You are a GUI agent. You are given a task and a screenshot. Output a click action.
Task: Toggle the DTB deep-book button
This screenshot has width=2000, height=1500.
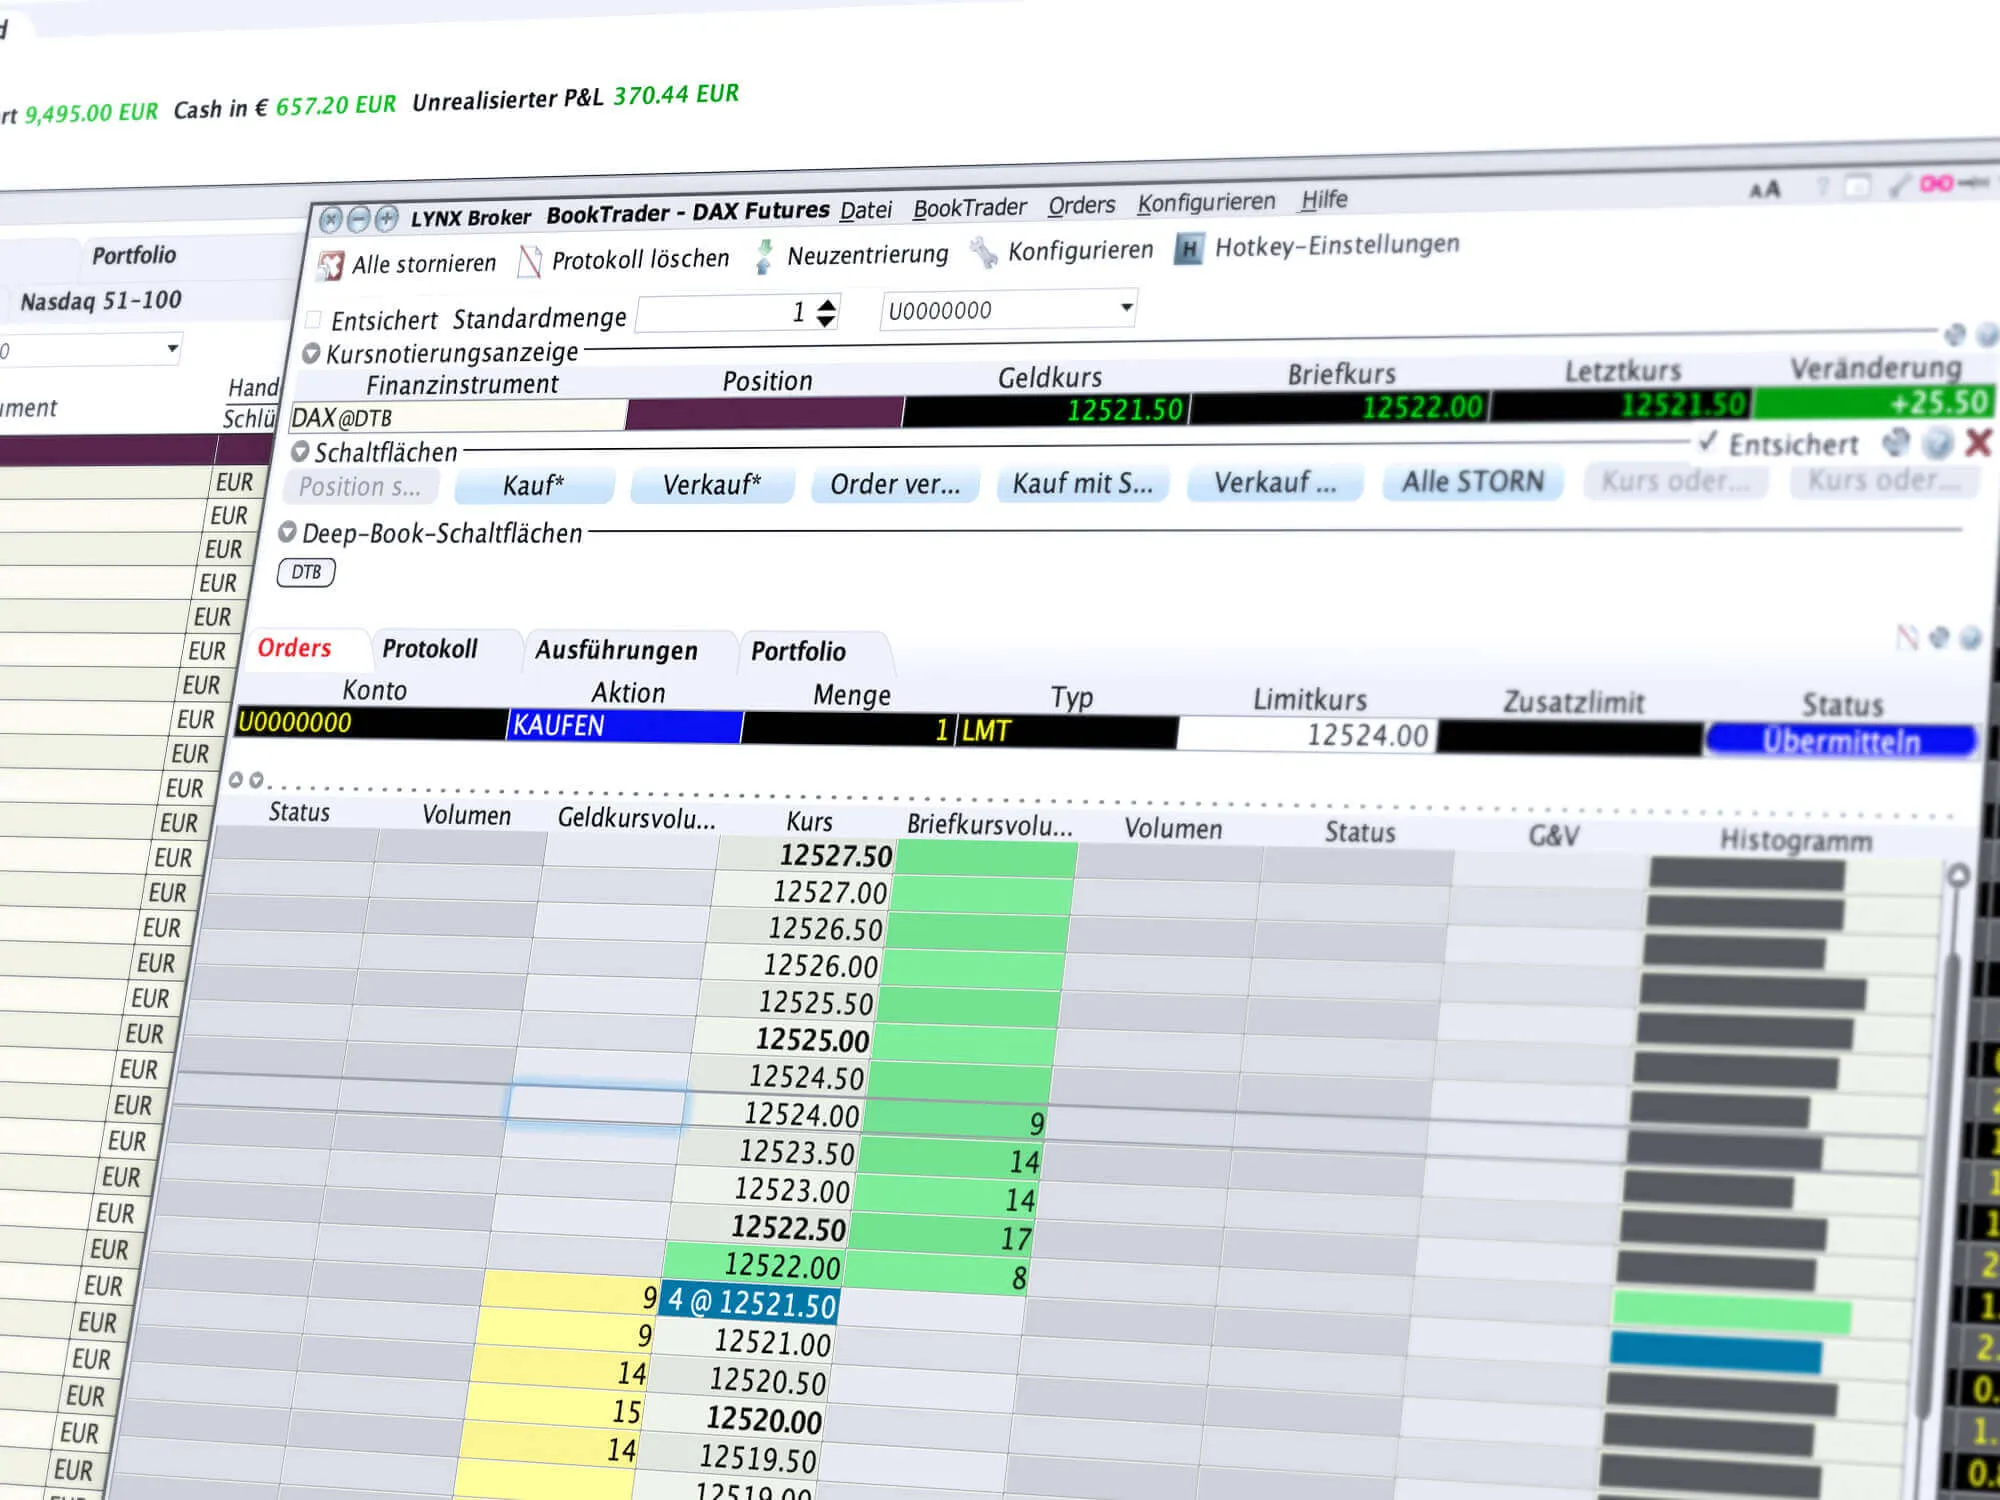point(306,572)
